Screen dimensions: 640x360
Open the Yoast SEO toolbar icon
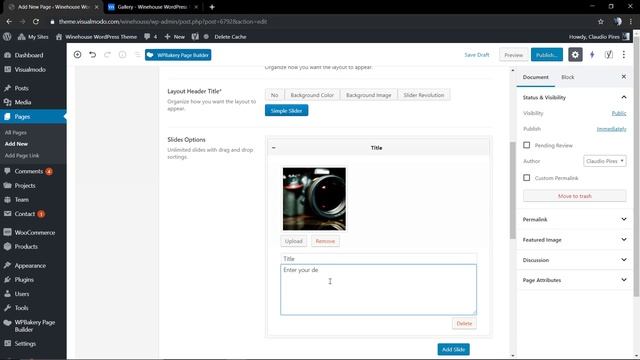[x=608, y=55]
